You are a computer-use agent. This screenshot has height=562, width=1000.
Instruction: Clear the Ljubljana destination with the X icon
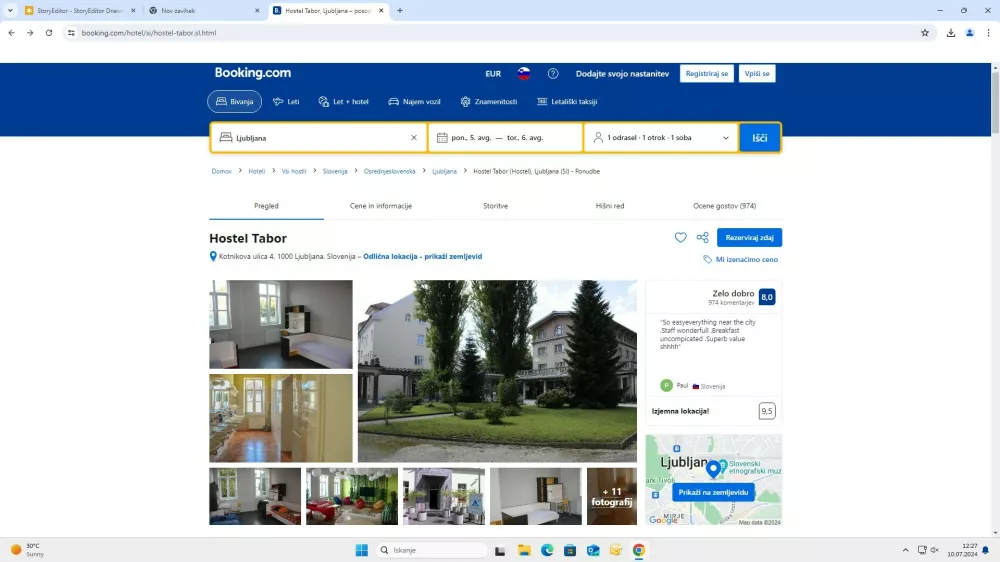(x=414, y=138)
